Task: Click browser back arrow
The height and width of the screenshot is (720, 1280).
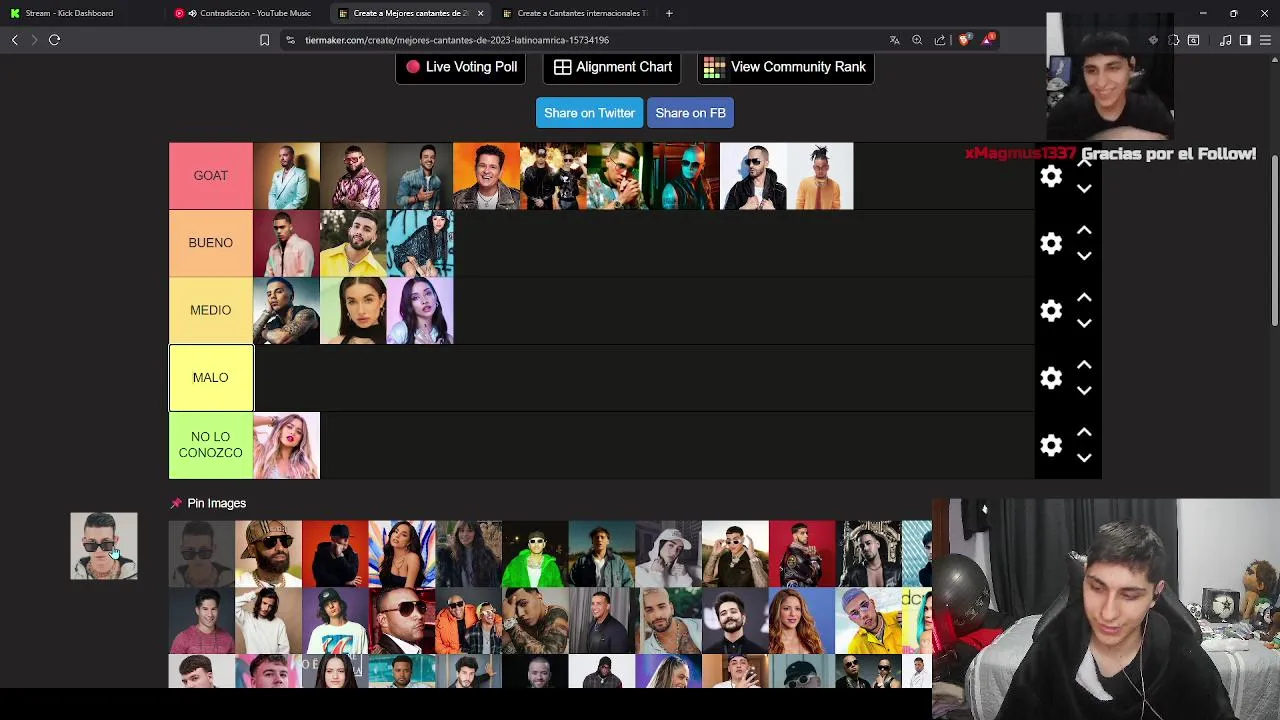Action: tap(14, 40)
